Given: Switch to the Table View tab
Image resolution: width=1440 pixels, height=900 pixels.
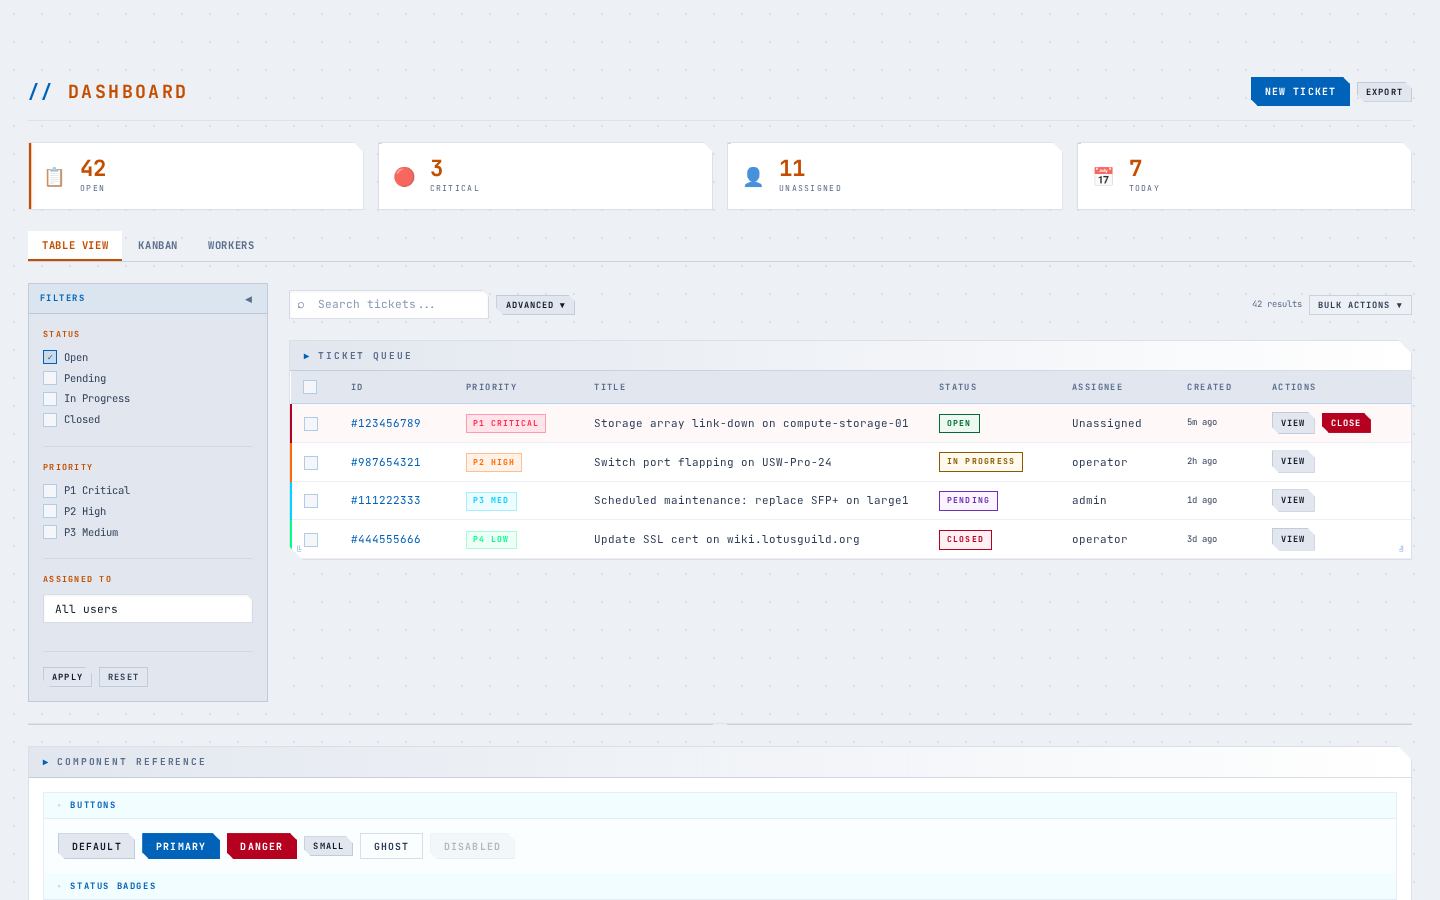Looking at the screenshot, I should [x=75, y=246].
